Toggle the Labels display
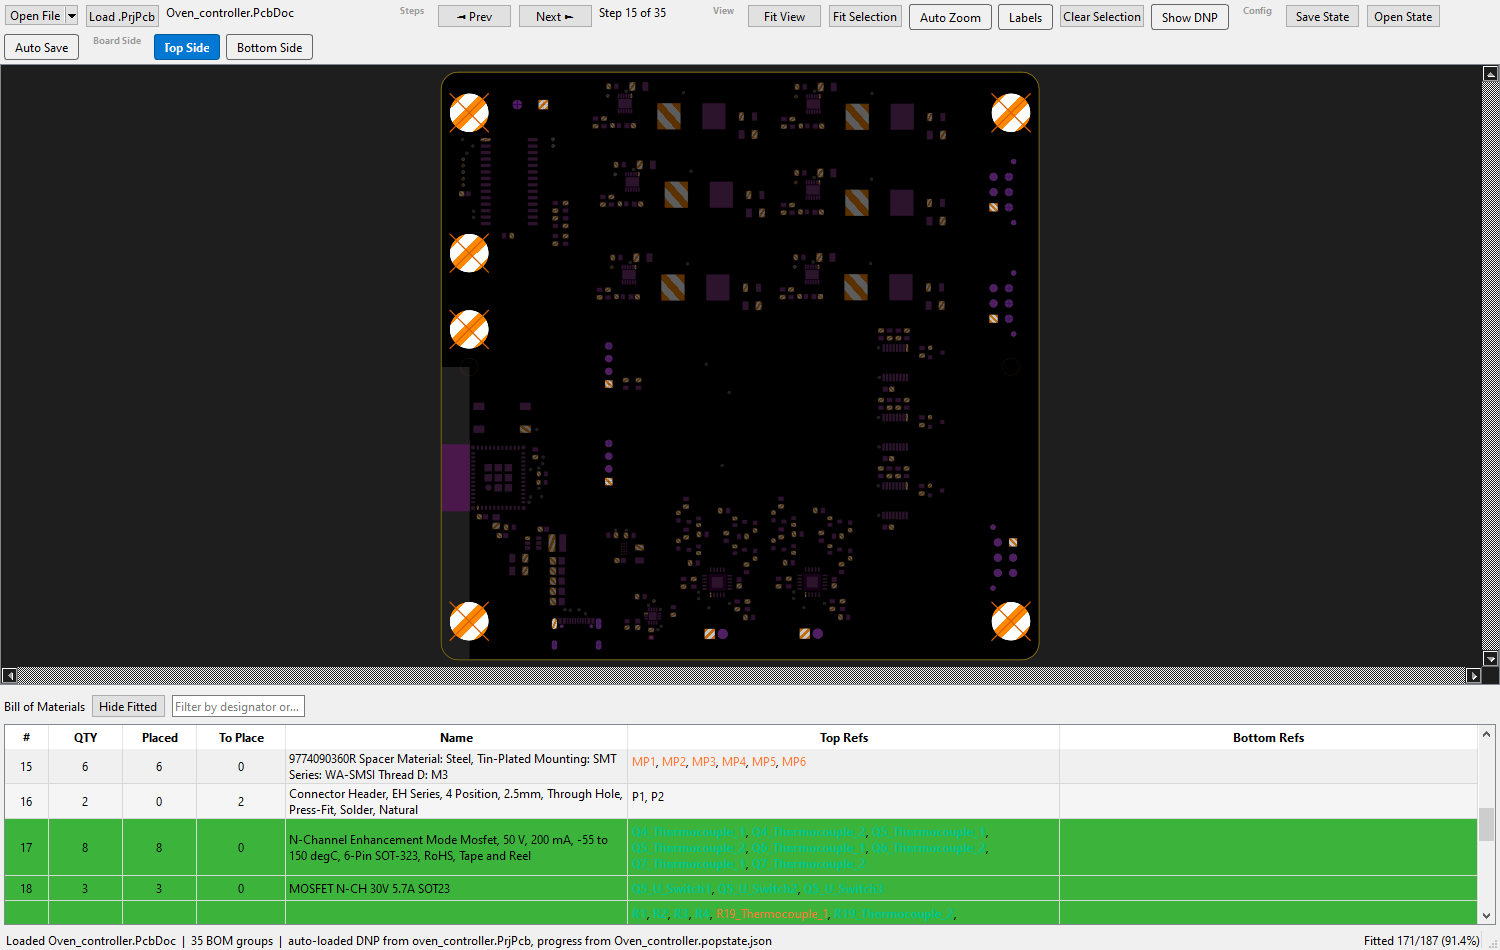Screen dimensions: 1500x950 [x=1025, y=17]
